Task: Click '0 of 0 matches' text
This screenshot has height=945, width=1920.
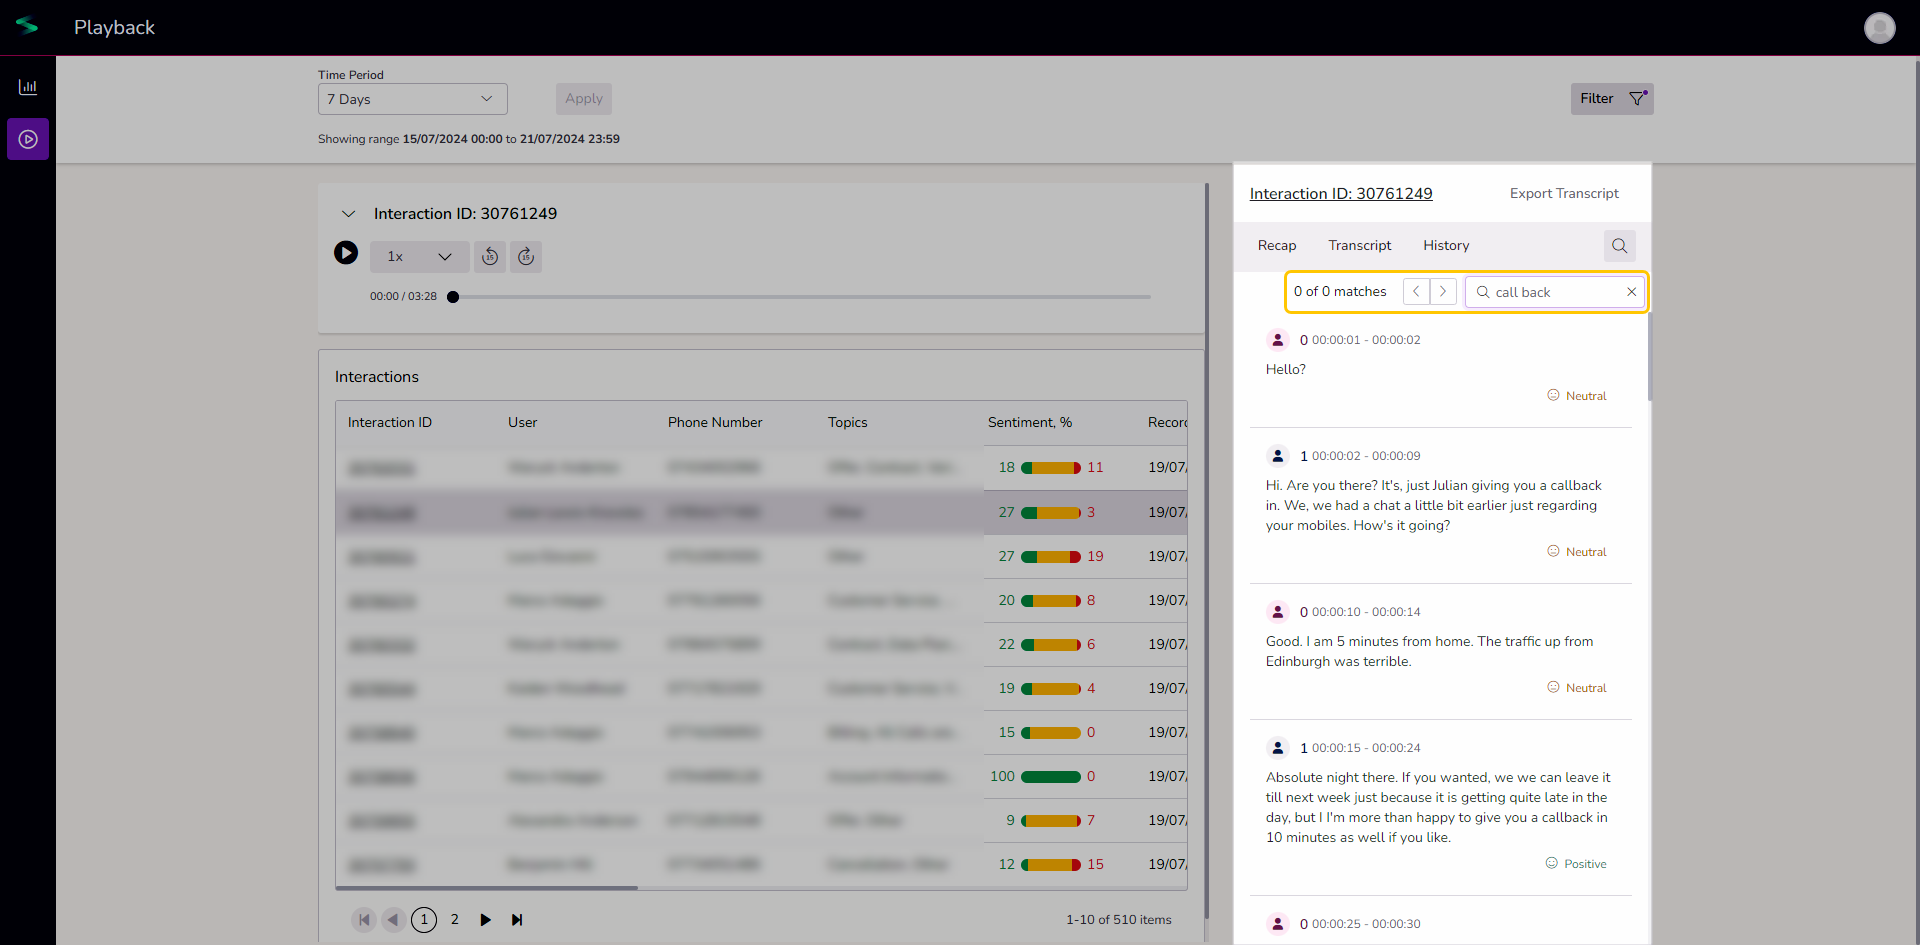Action: (x=1340, y=292)
